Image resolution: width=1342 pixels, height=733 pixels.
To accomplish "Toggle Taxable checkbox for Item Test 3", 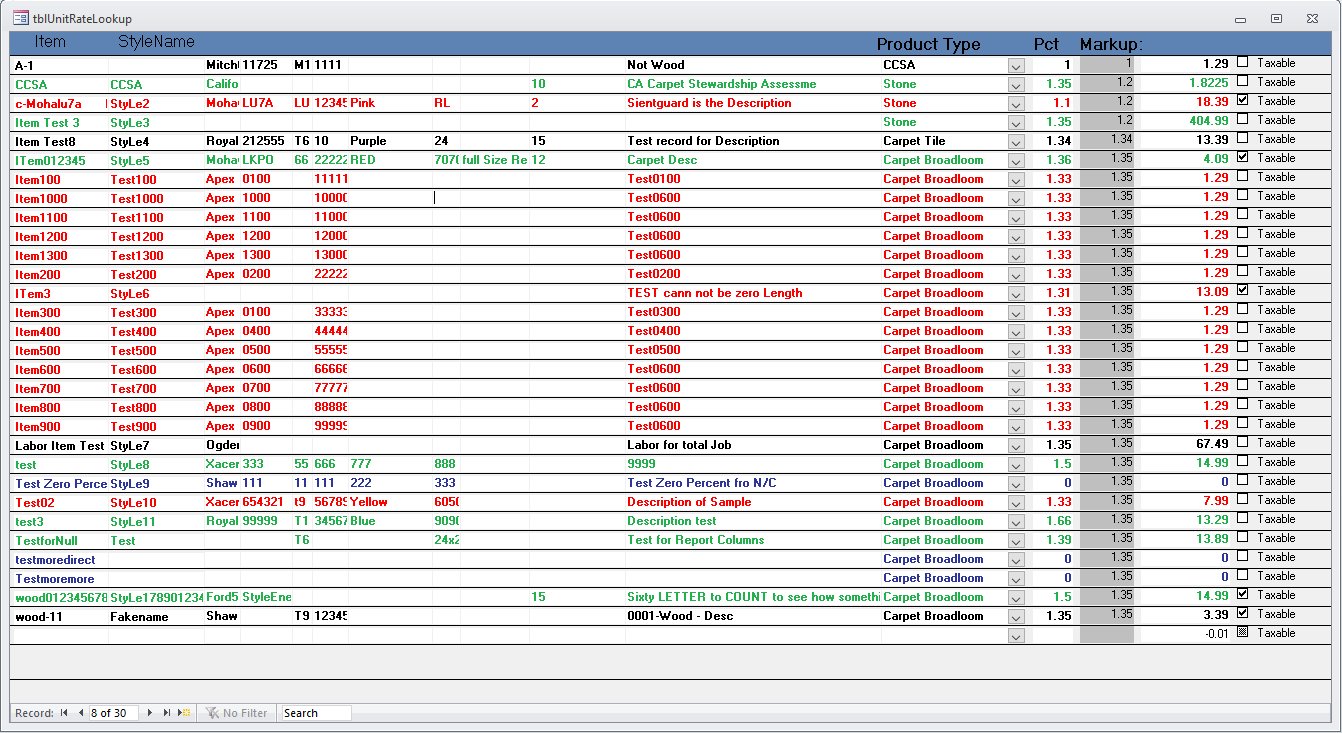I will [x=1243, y=119].
